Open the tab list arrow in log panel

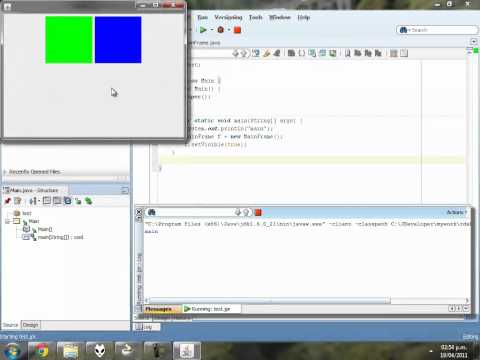point(466,309)
